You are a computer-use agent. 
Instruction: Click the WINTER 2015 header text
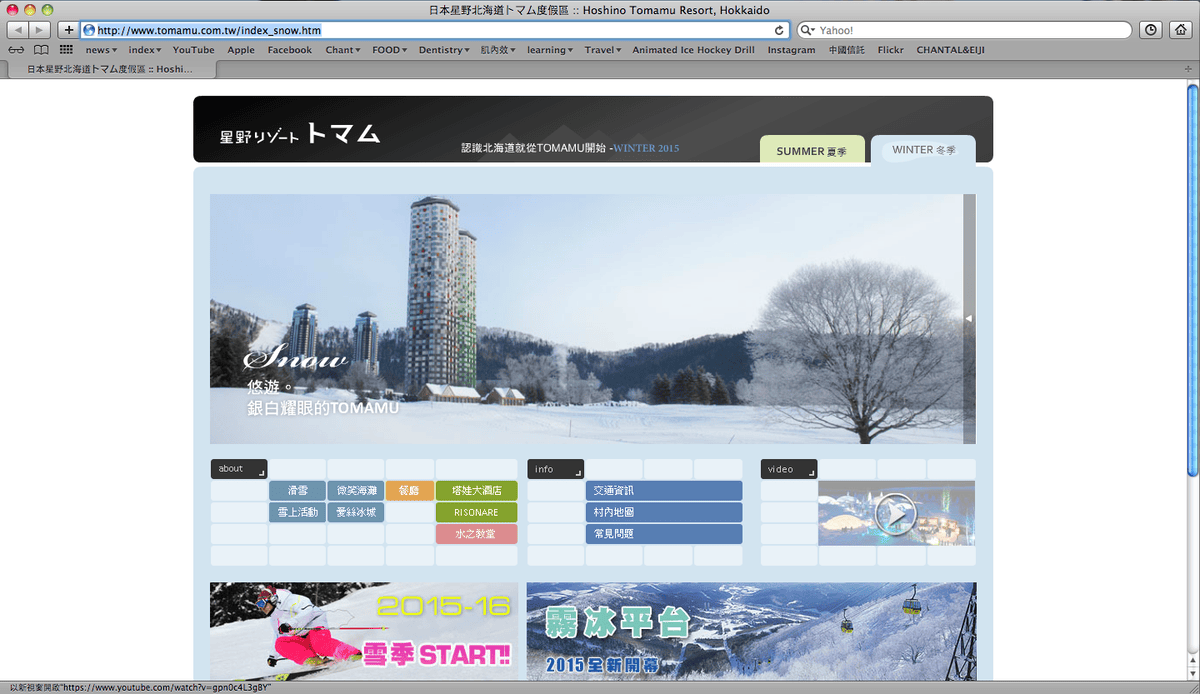(646, 148)
